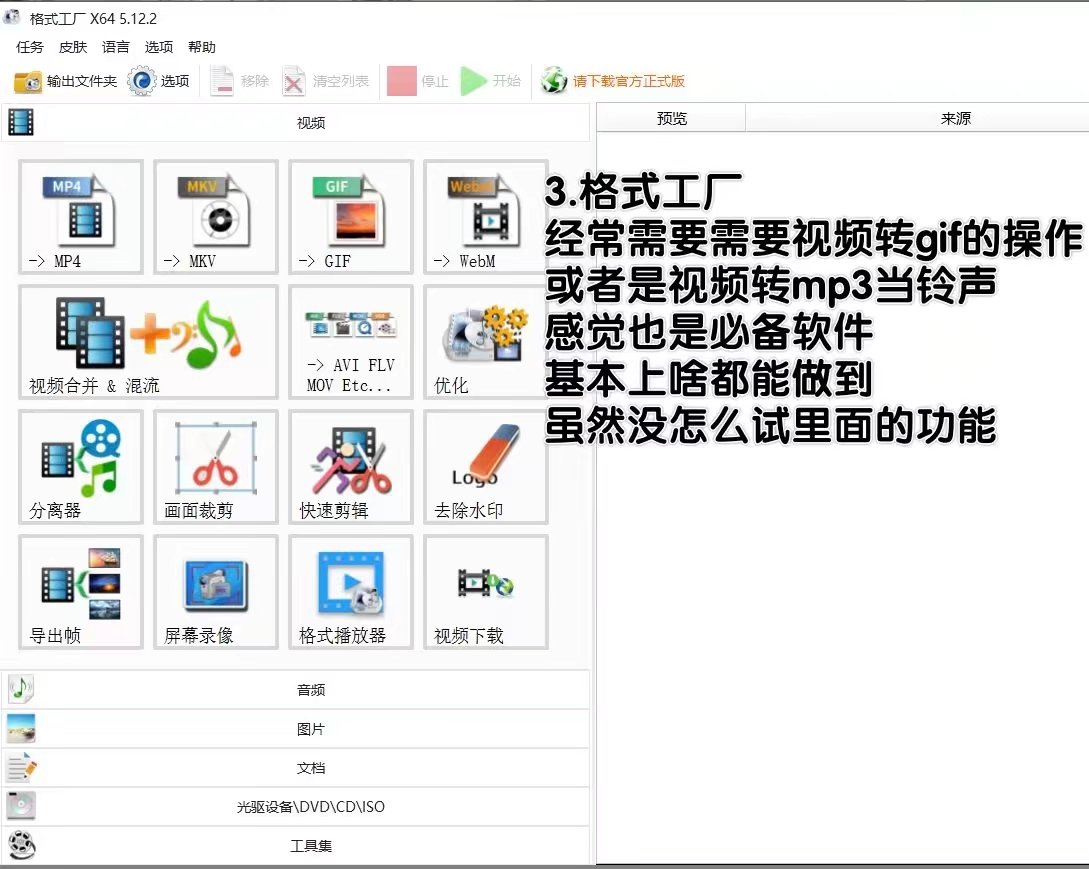
Task: Open 选项 options from the toolbar
Action: 158,81
